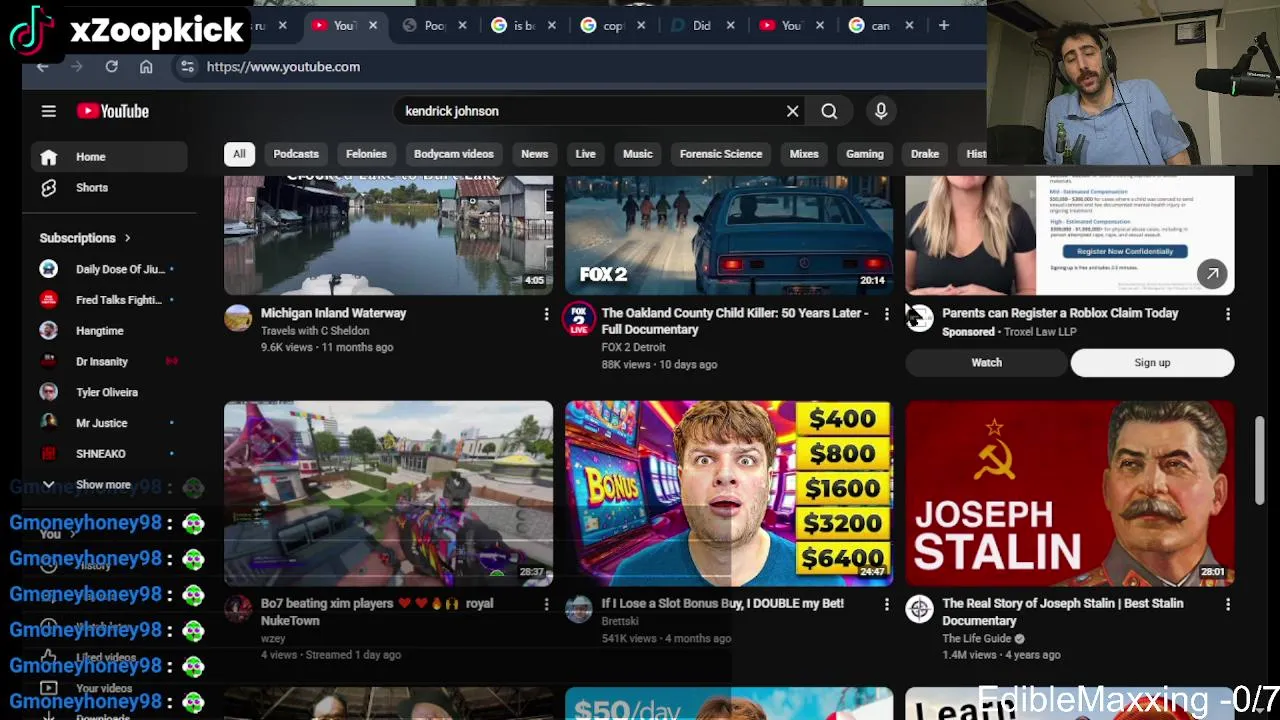Open options for Bo7 beating xim players video

point(546,604)
